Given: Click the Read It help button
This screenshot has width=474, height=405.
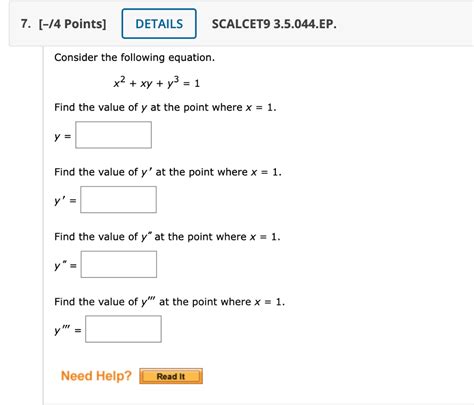Looking at the screenshot, I should [171, 376].
